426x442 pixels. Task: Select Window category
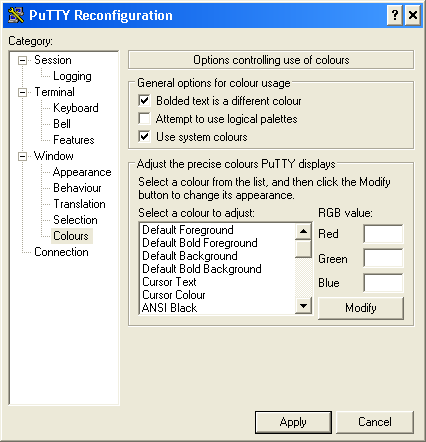pyautogui.click(x=53, y=156)
